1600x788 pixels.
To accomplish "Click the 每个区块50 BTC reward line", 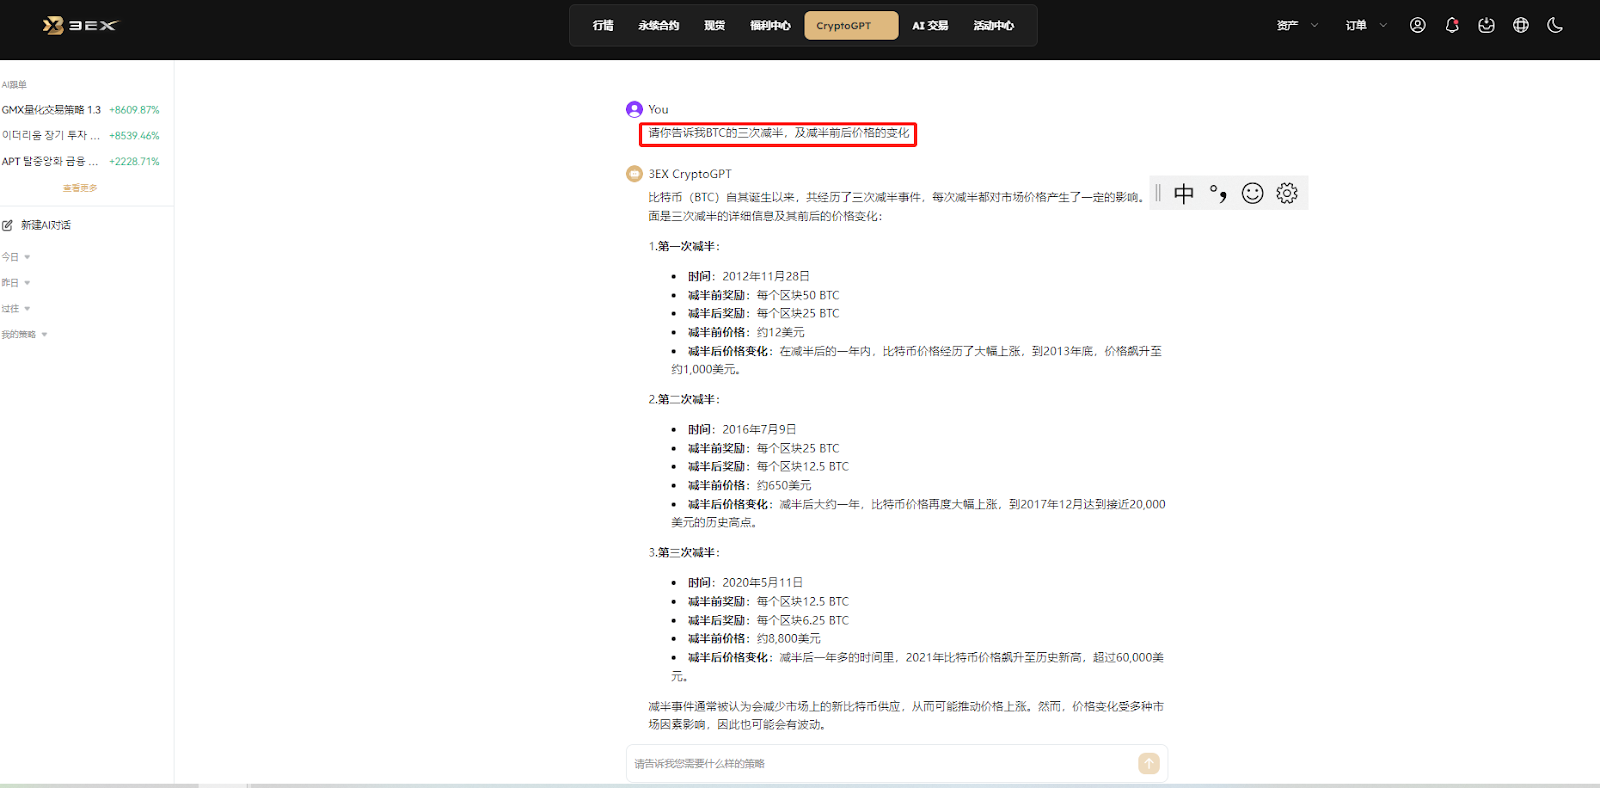I will tap(764, 295).
